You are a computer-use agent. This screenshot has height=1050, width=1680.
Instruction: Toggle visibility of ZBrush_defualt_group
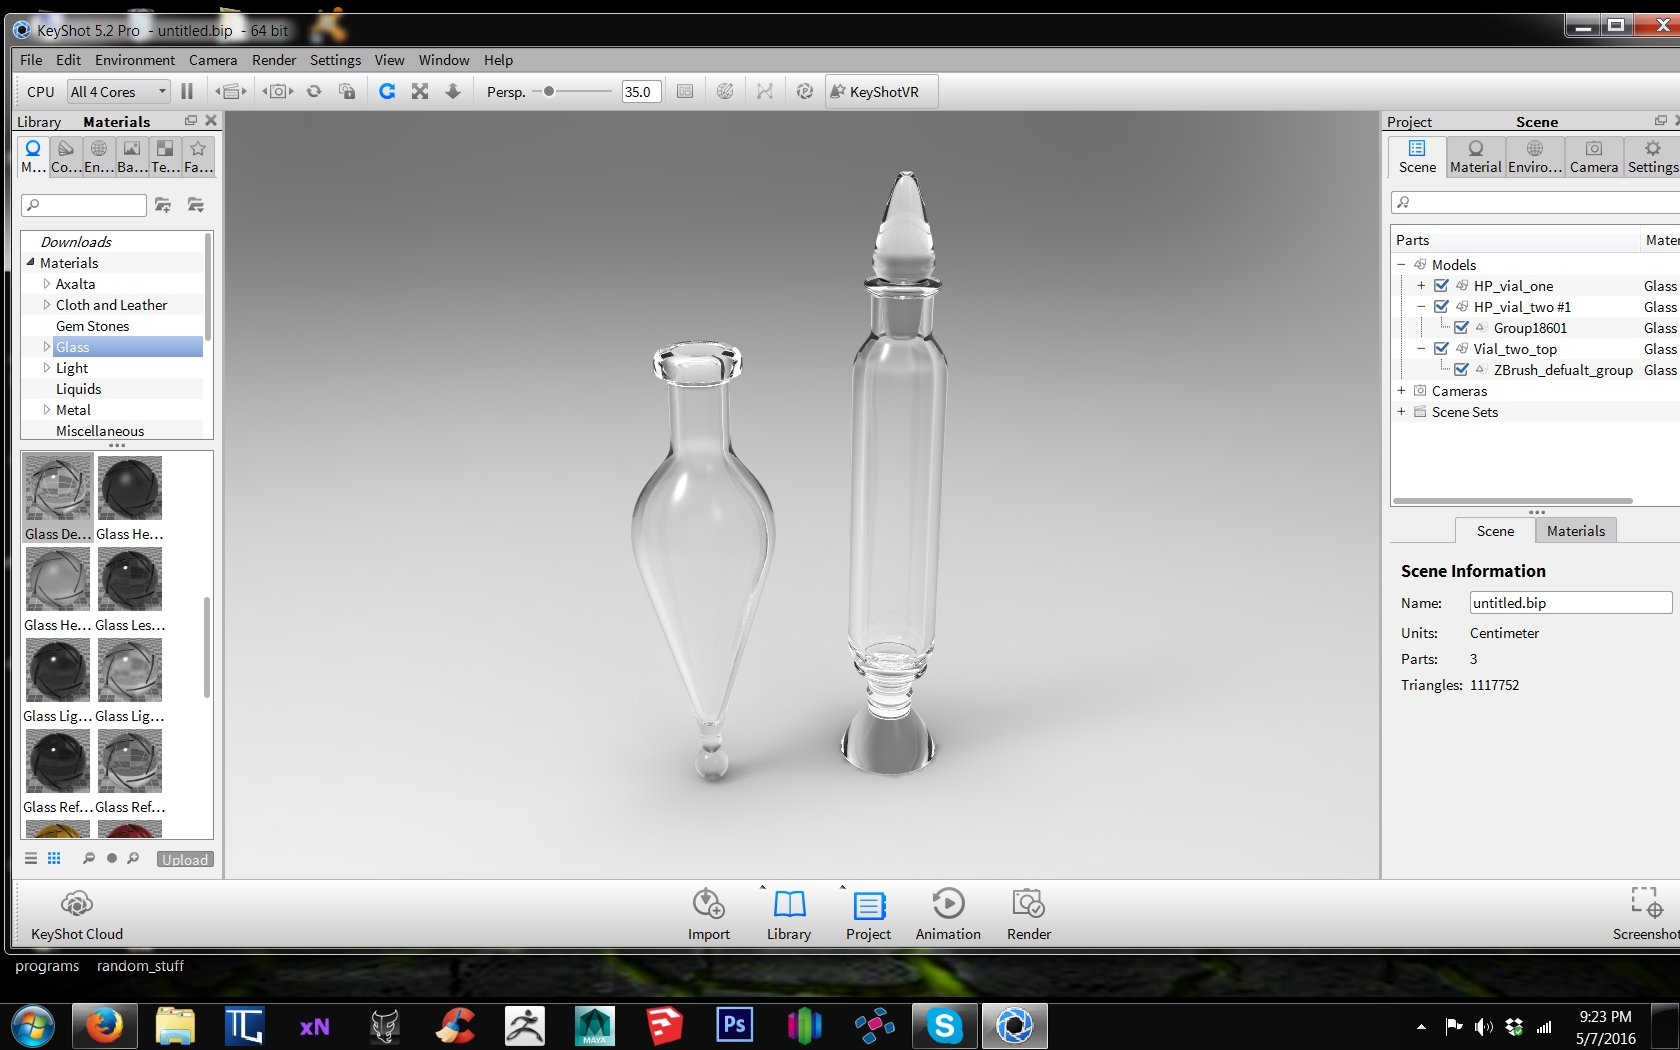point(1461,370)
